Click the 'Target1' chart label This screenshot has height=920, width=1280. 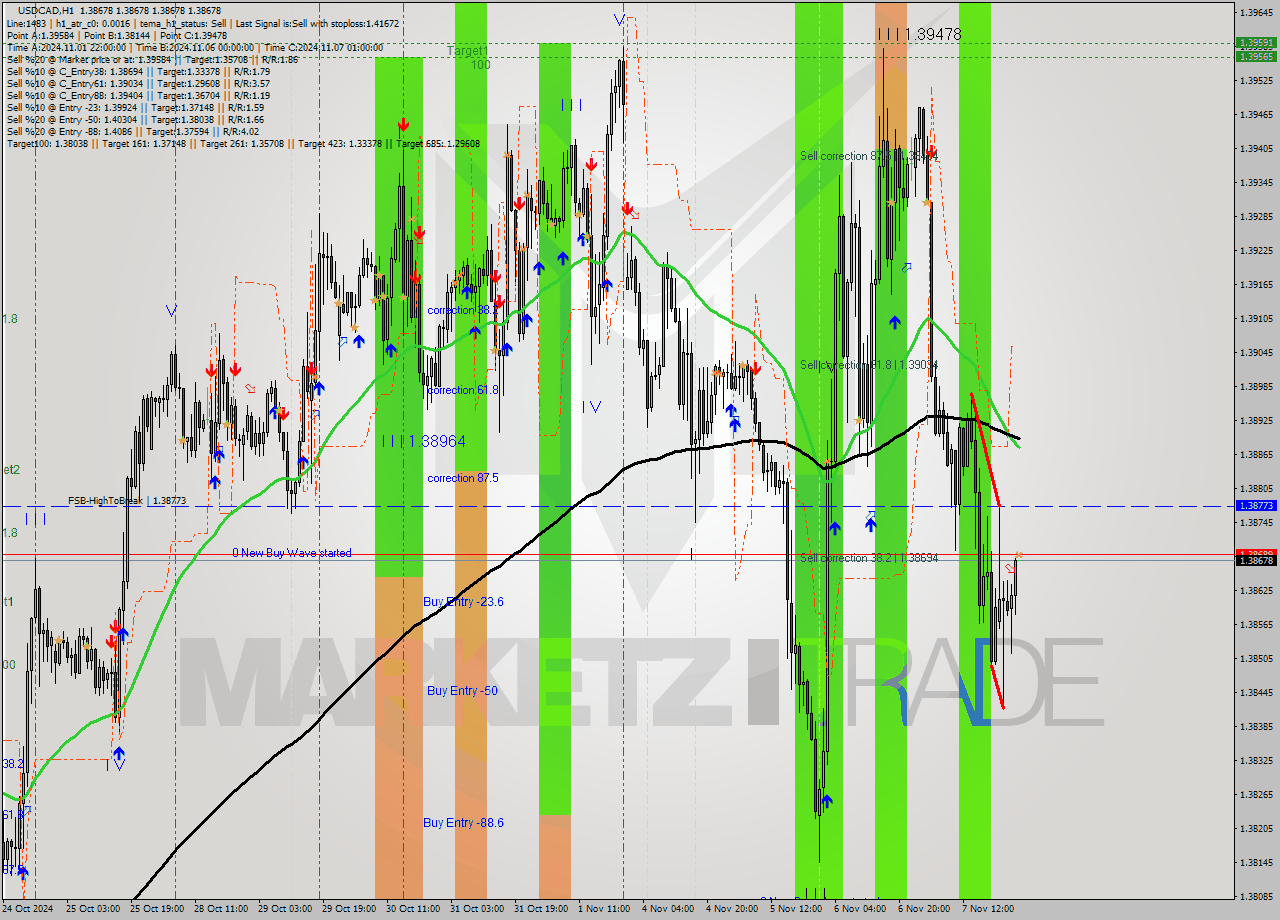pos(467,50)
